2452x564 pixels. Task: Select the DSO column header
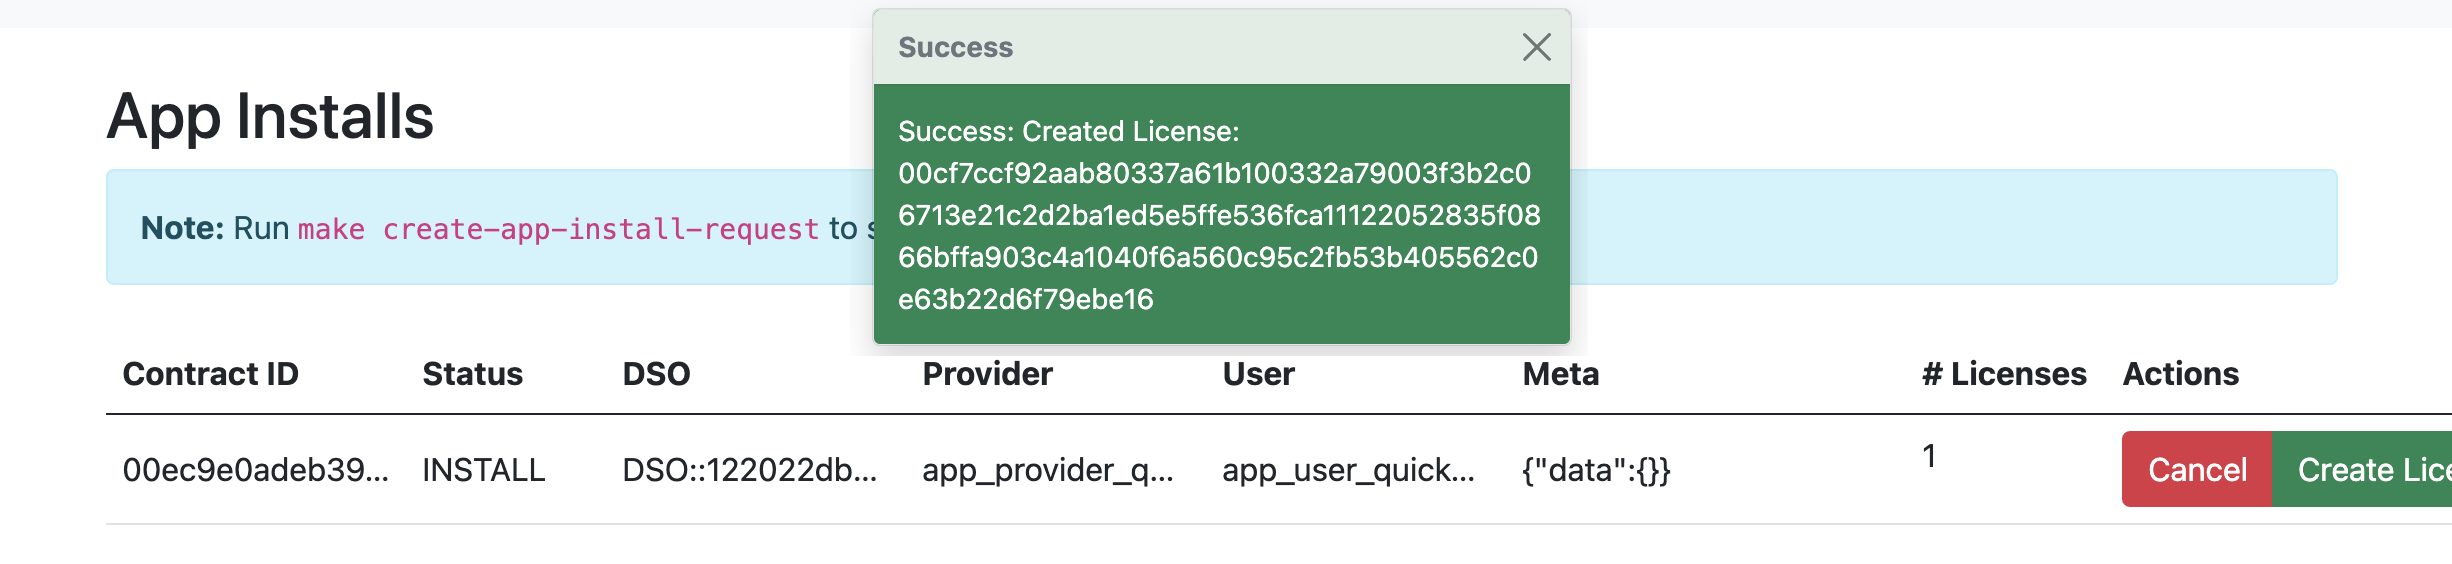click(x=656, y=374)
